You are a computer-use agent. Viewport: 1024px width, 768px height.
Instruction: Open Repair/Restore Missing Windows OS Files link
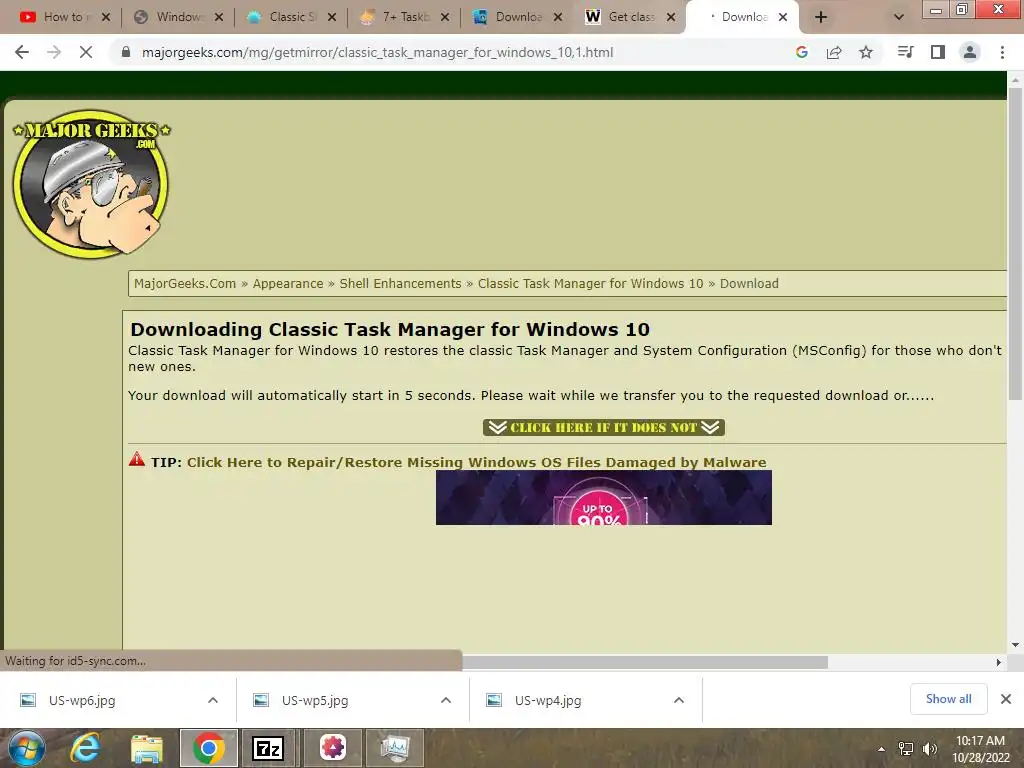(477, 462)
